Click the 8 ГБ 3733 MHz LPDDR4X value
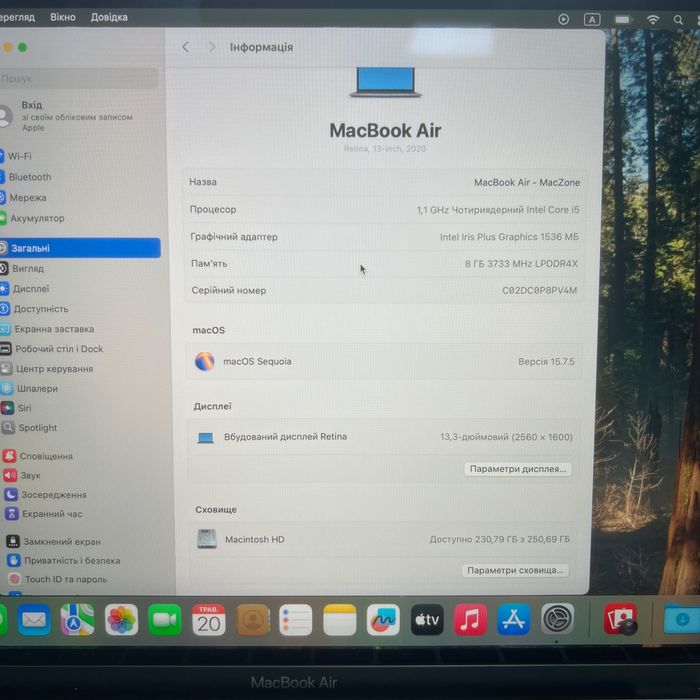 coord(521,264)
